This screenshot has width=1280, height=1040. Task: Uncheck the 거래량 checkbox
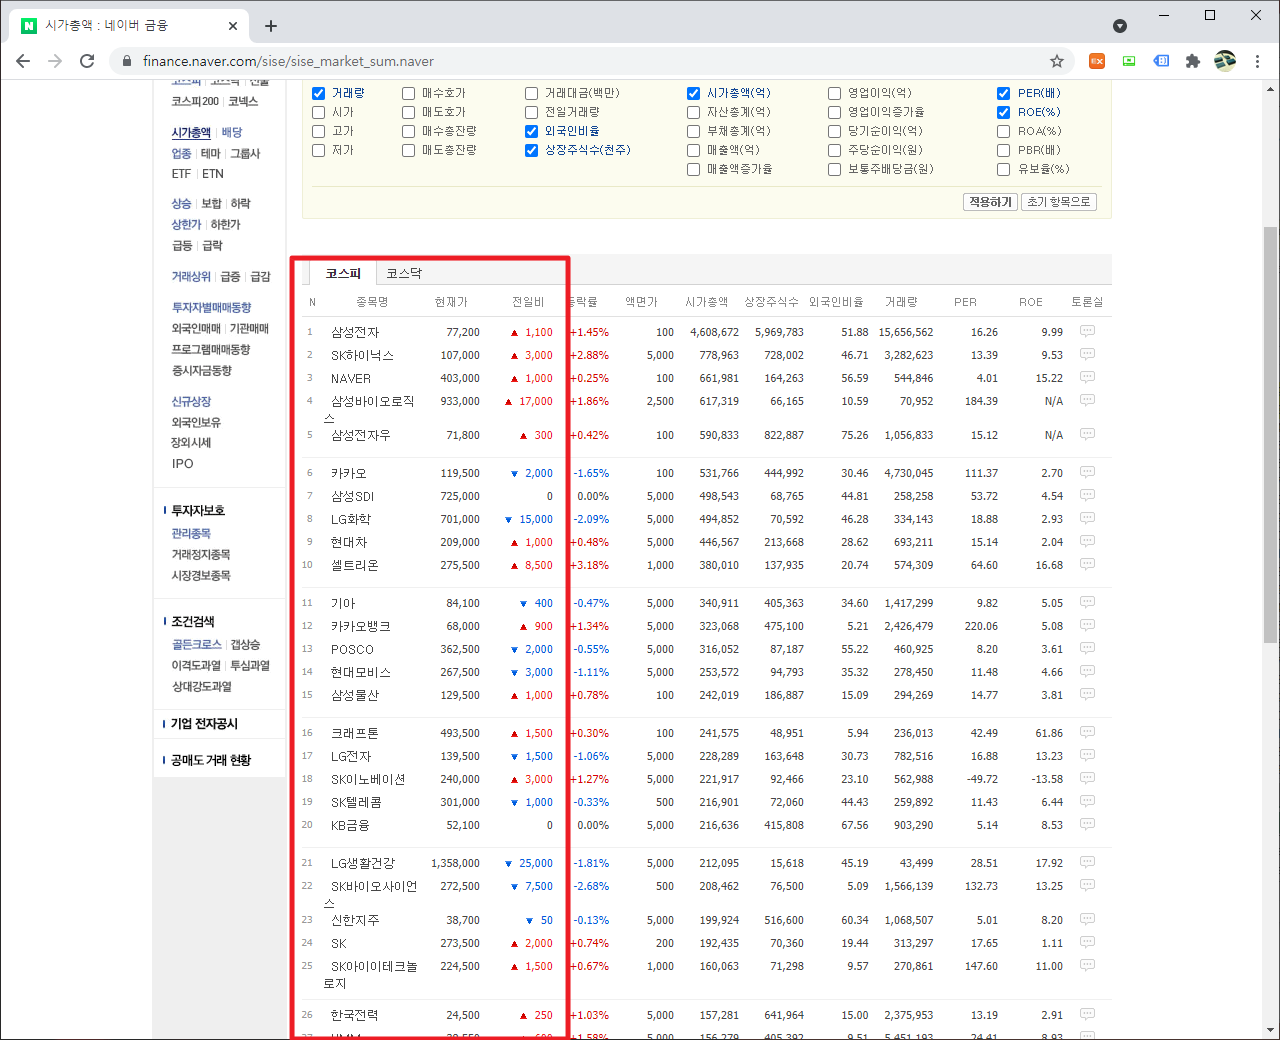[319, 93]
